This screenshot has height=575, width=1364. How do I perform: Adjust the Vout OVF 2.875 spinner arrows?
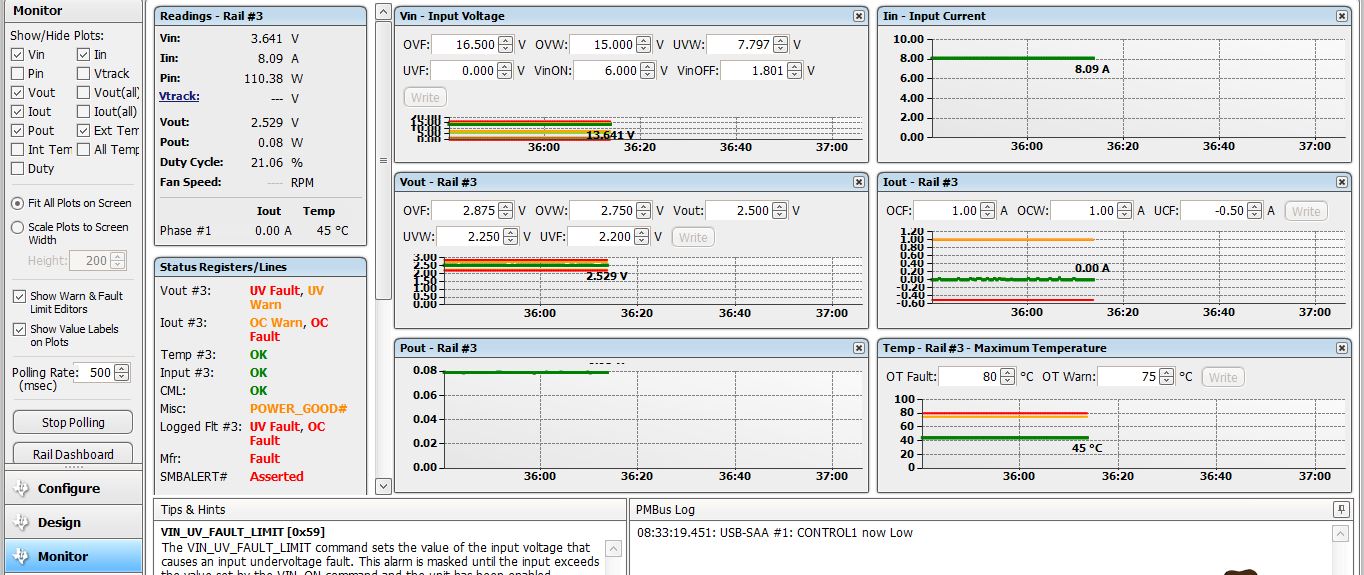pyautogui.click(x=506, y=211)
